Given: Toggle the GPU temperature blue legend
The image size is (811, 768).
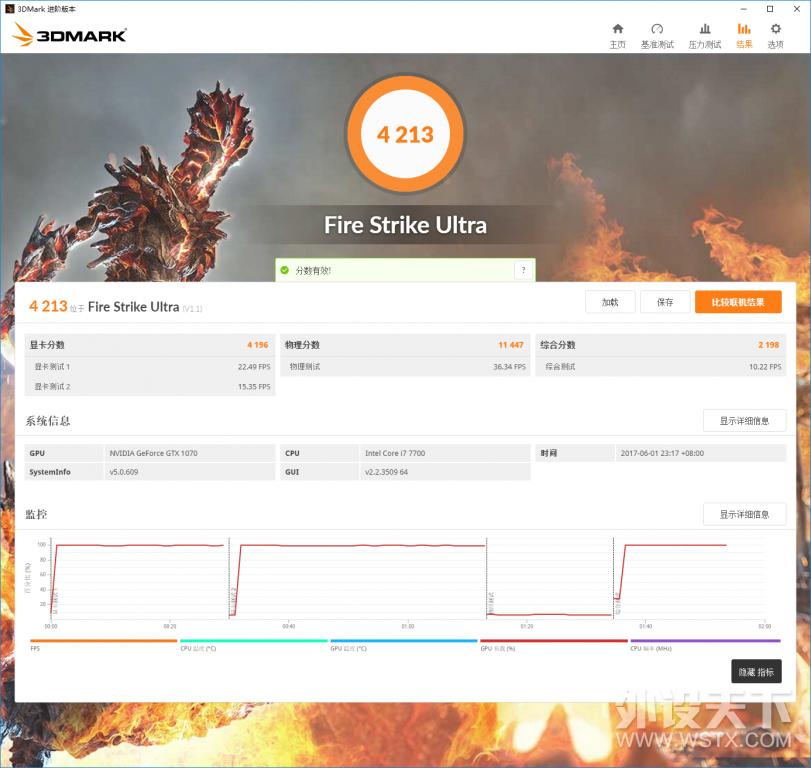Looking at the screenshot, I should pos(403,641).
